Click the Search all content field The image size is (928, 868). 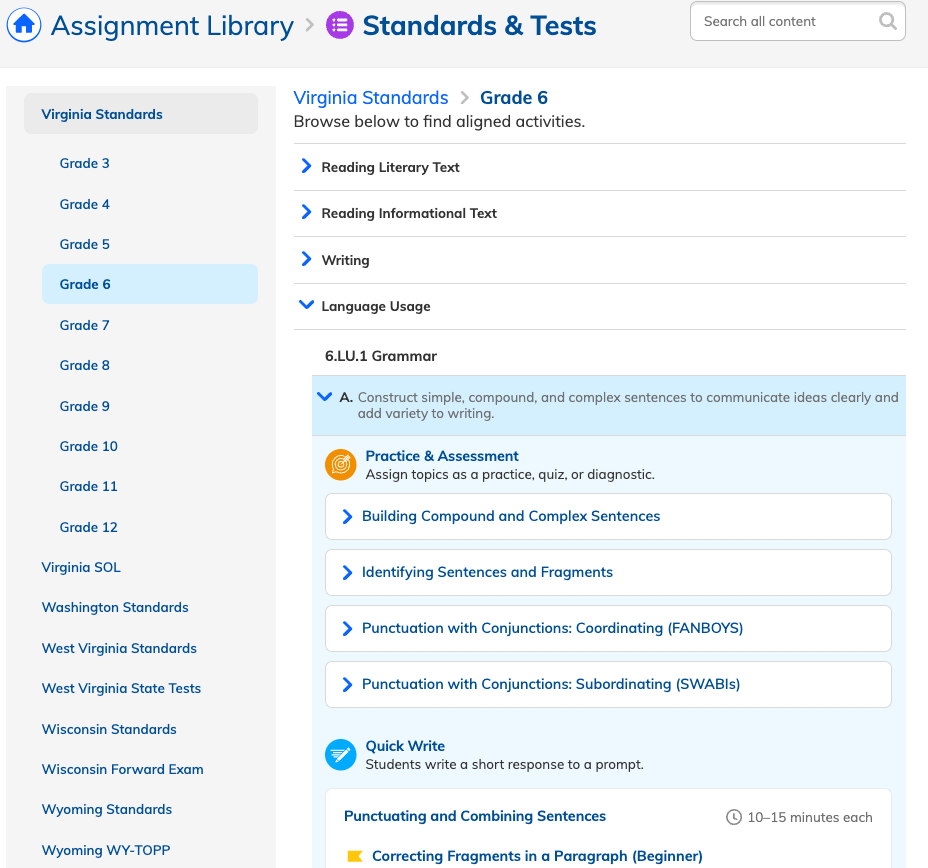coord(797,21)
